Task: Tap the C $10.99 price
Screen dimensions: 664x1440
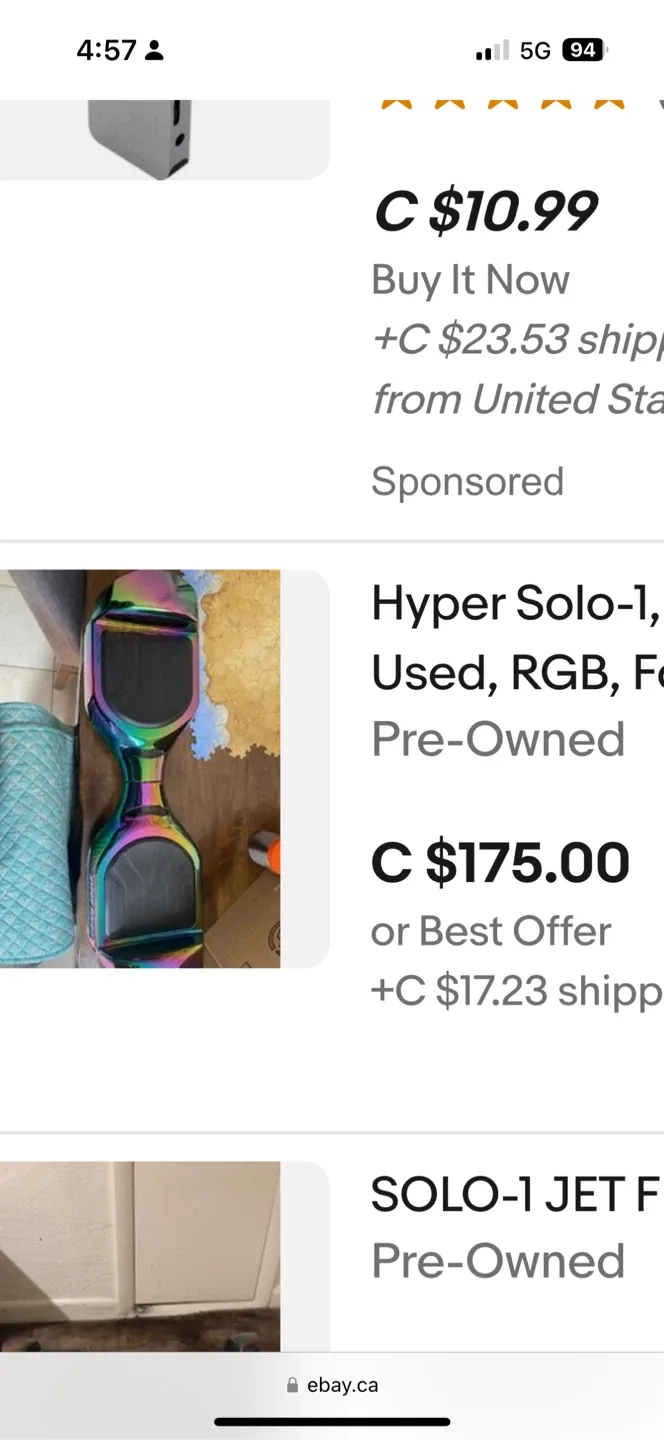Action: click(x=485, y=211)
